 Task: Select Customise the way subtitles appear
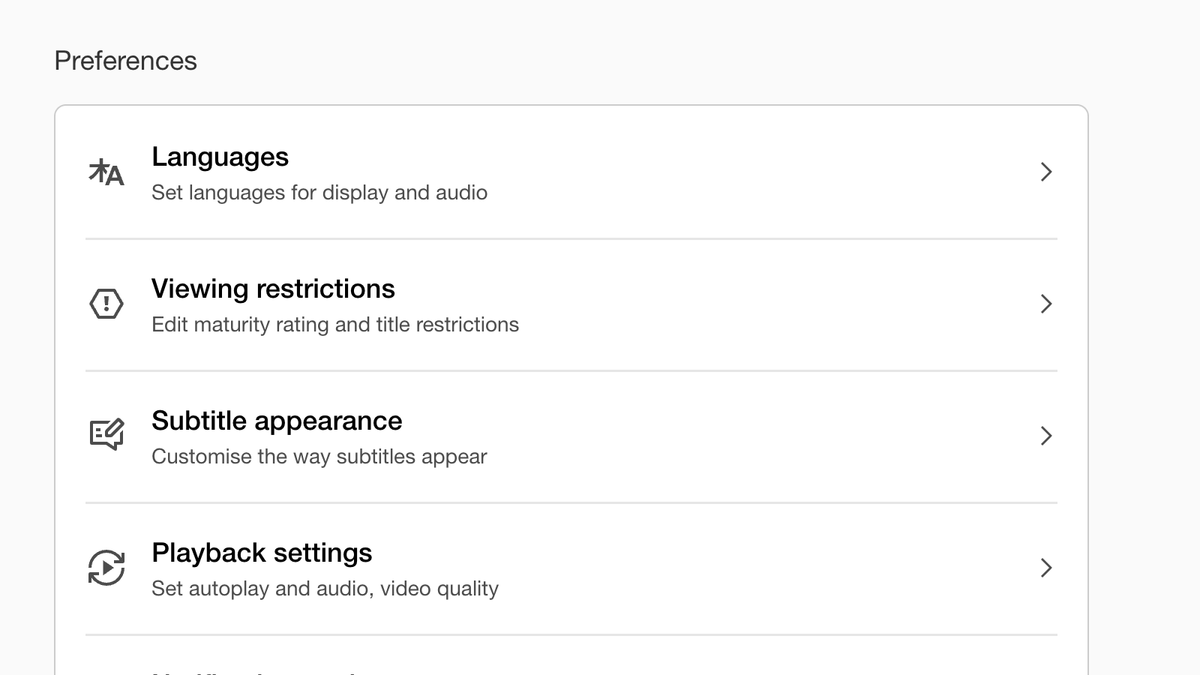[318, 456]
